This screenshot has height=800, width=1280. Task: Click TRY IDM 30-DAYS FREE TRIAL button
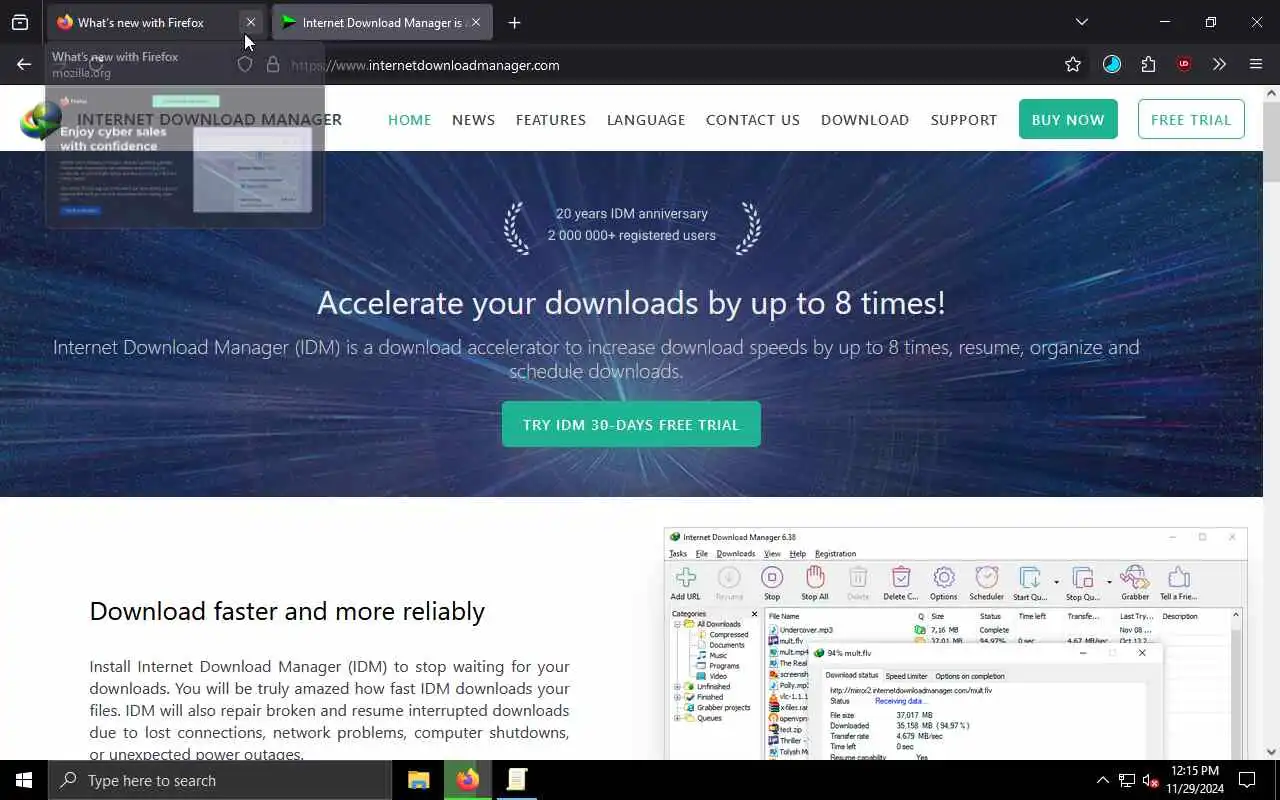point(631,424)
